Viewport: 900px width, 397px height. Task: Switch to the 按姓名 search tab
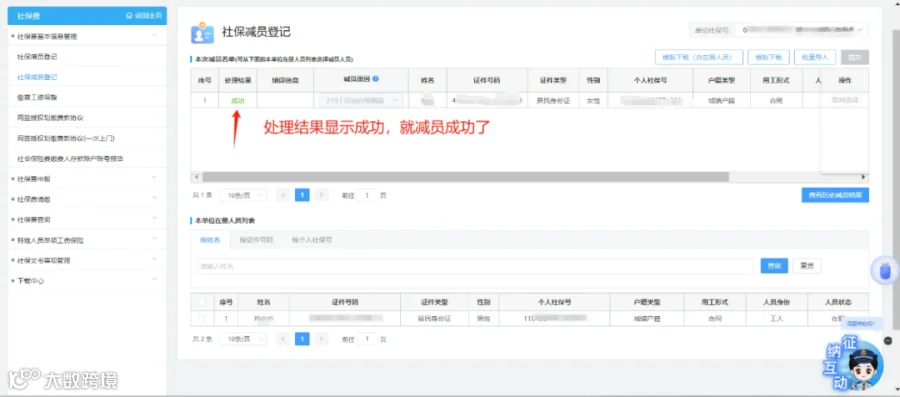(210, 240)
